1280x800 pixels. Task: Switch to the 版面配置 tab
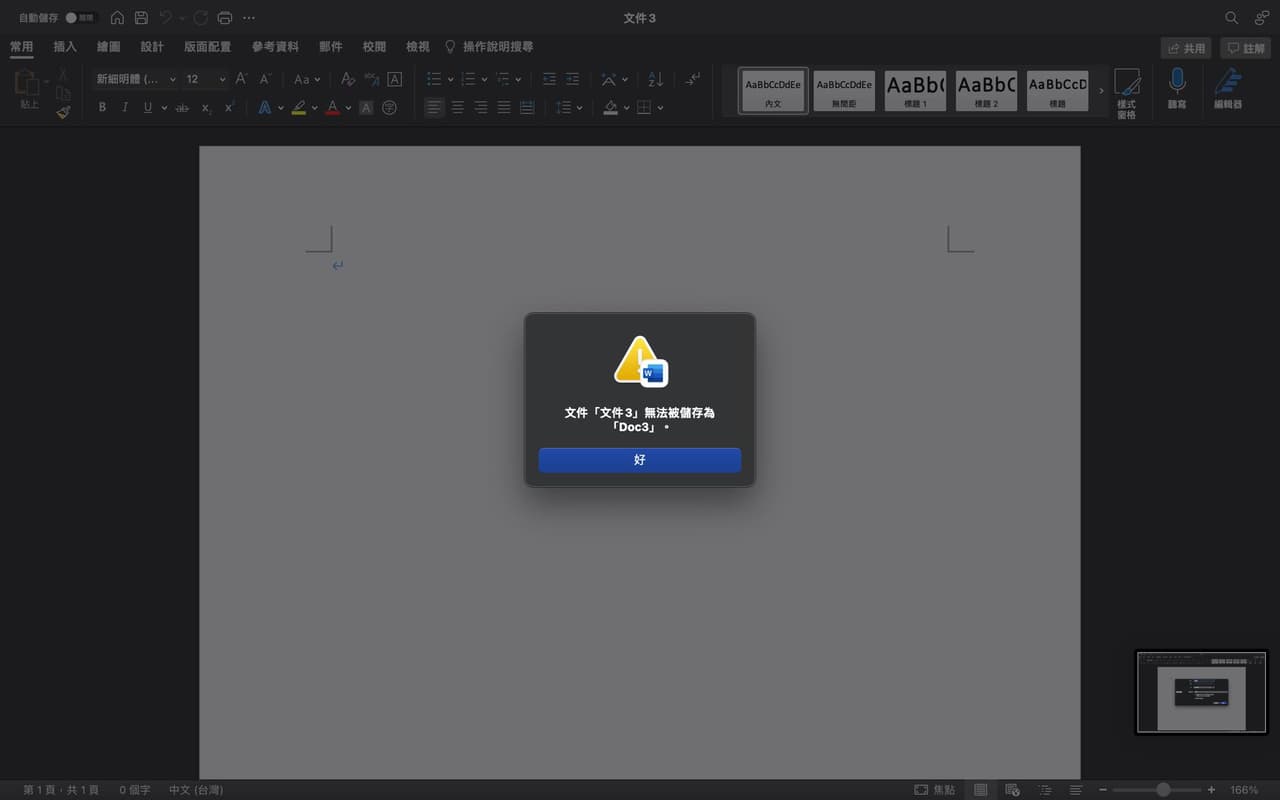[x=207, y=47]
